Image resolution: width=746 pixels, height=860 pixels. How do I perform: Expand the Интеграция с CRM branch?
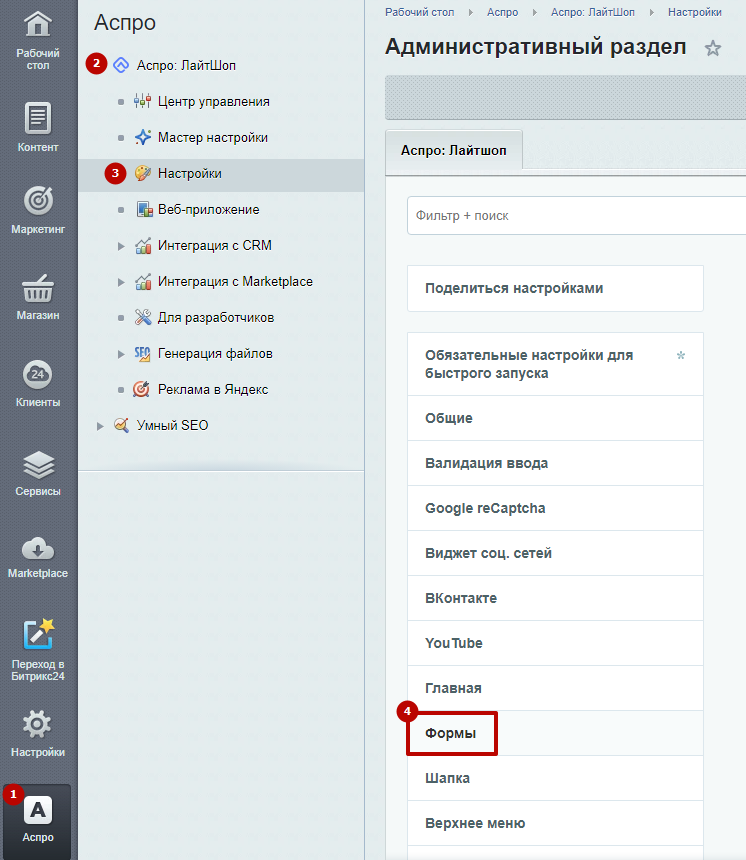[121, 246]
